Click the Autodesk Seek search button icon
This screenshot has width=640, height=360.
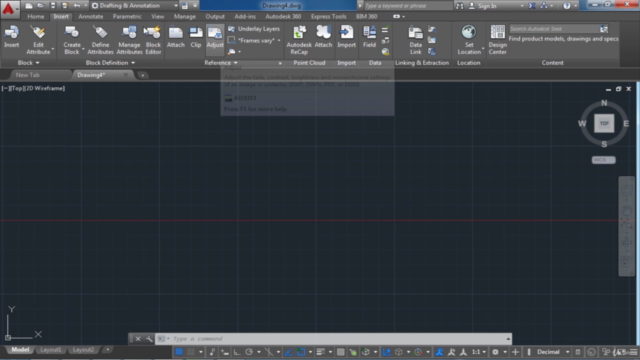pyautogui.click(x=604, y=29)
